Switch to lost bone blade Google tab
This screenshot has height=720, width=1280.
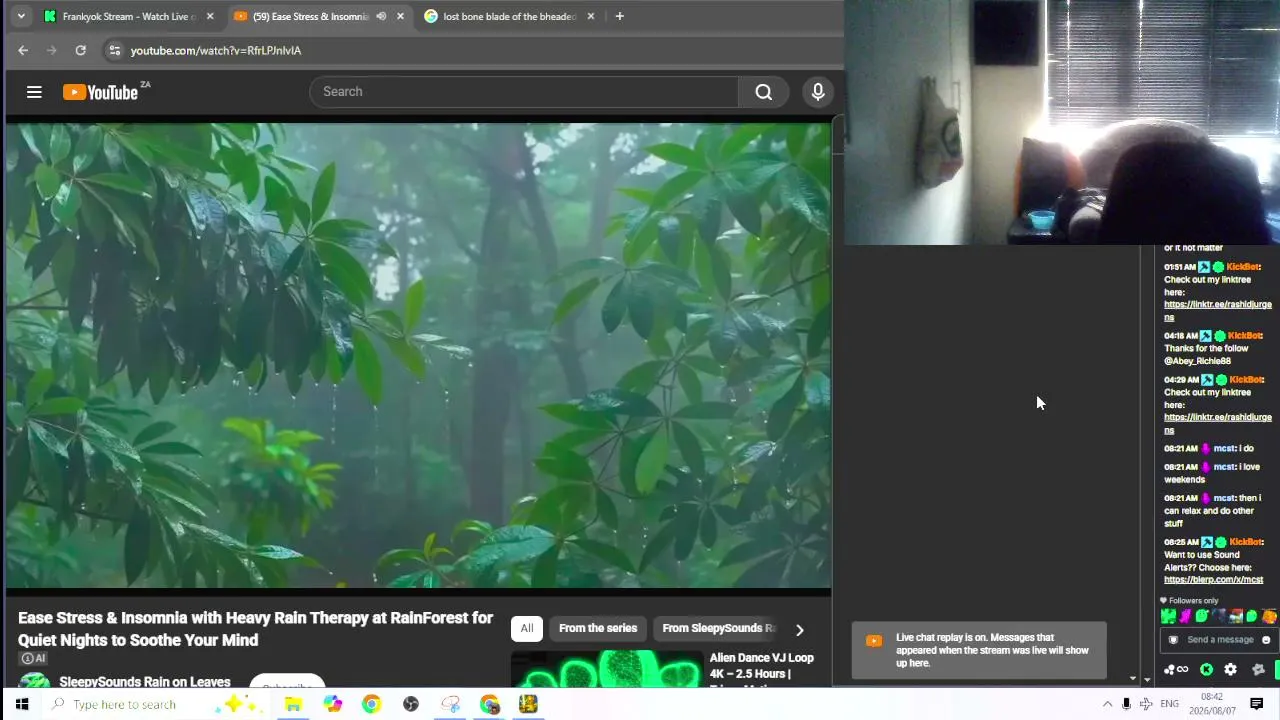[510, 16]
